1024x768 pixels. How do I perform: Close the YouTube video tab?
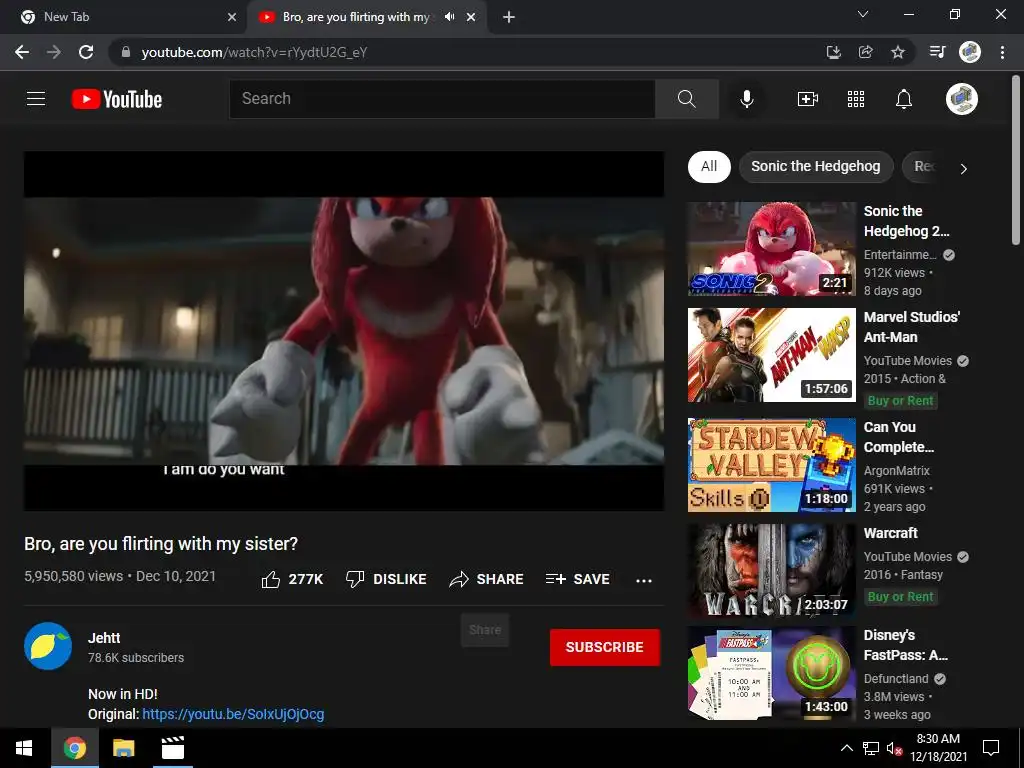click(x=471, y=18)
